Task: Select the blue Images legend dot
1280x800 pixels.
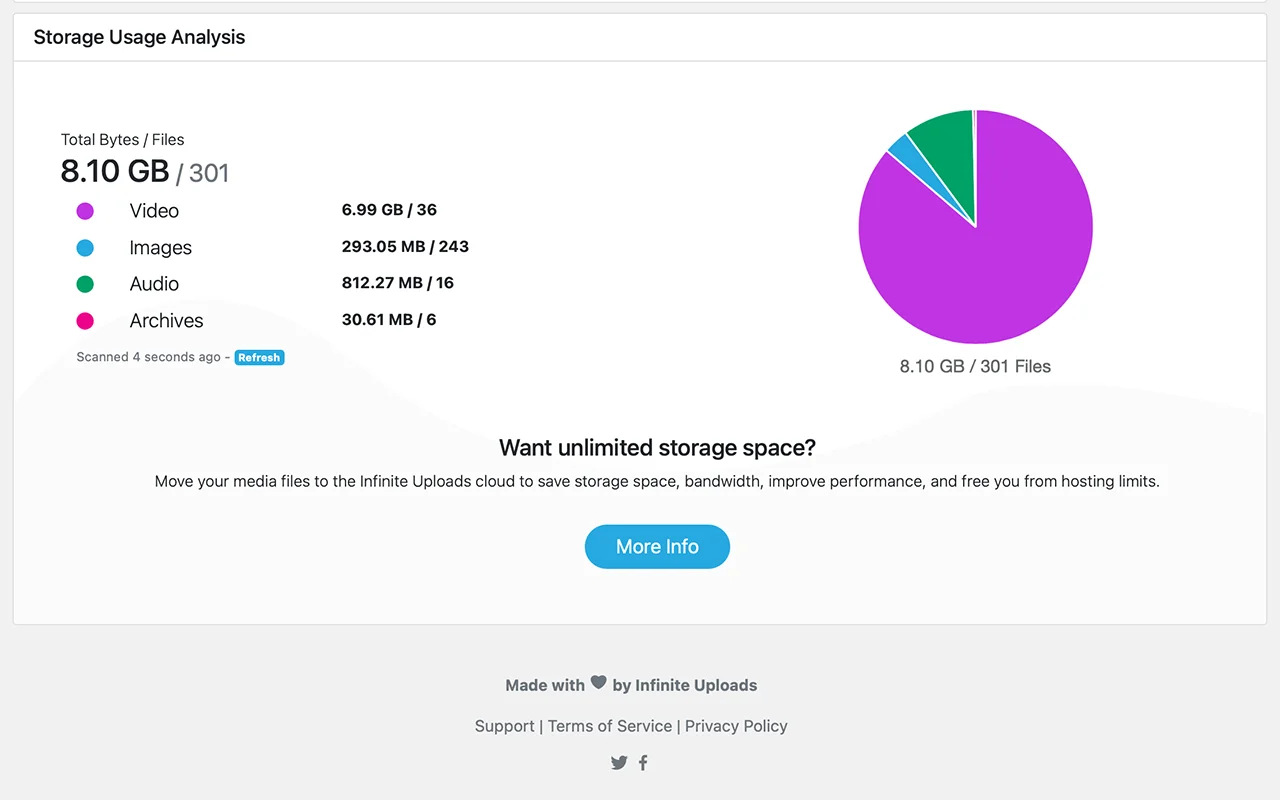Action: (x=85, y=248)
